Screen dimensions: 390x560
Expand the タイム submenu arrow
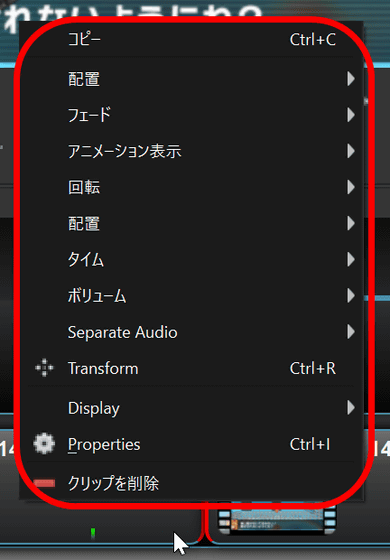[x=350, y=259]
